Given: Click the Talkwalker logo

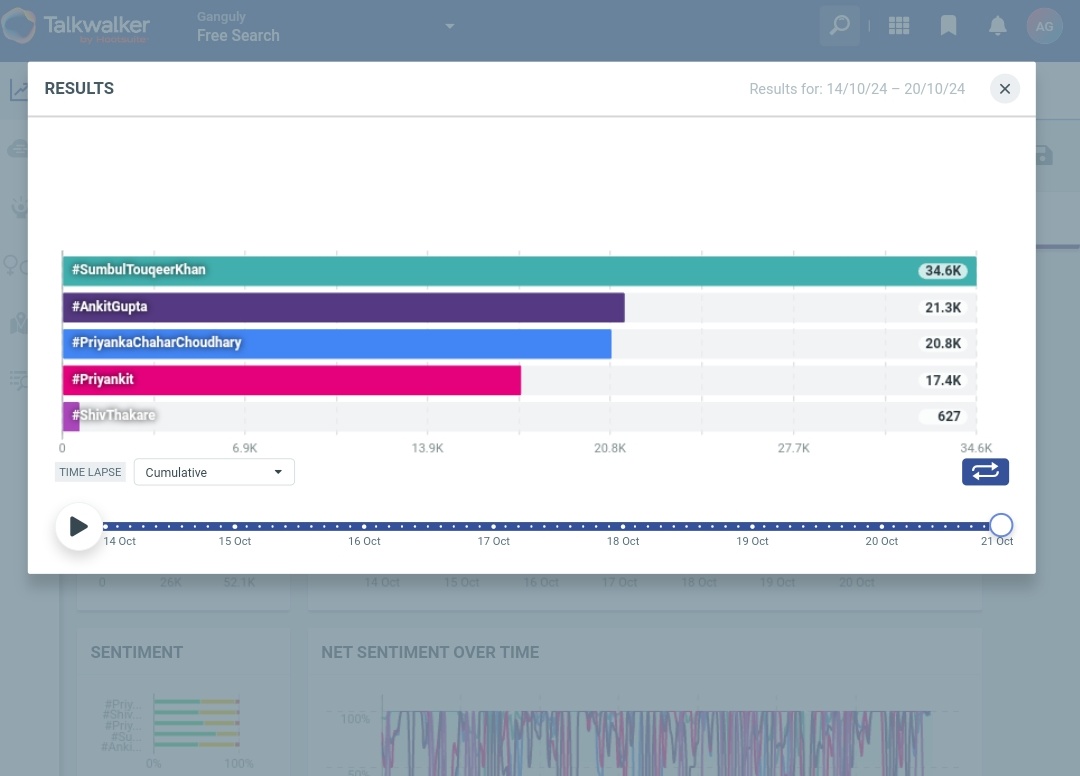Looking at the screenshot, I should point(76,26).
